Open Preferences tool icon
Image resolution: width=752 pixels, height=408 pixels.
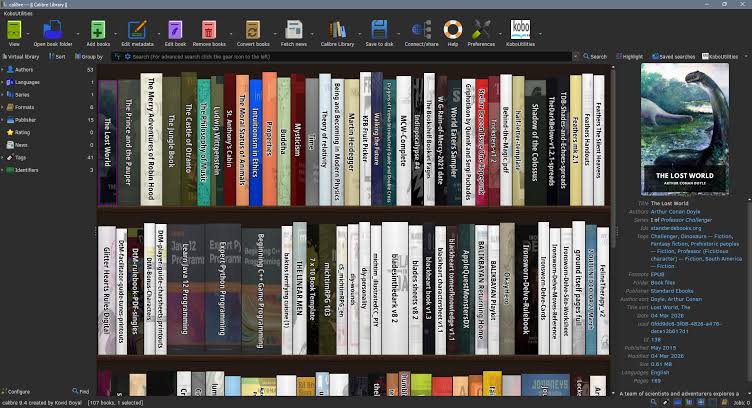coord(481,30)
